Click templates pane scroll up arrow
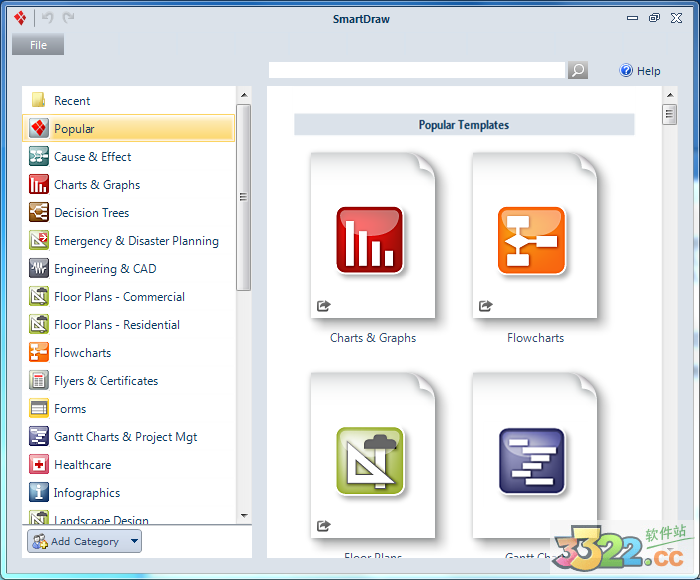The width and height of the screenshot is (700, 580). 670,95
